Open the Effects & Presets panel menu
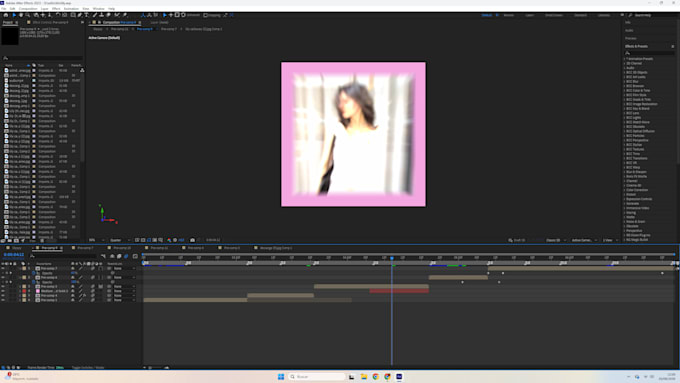 click(673, 46)
